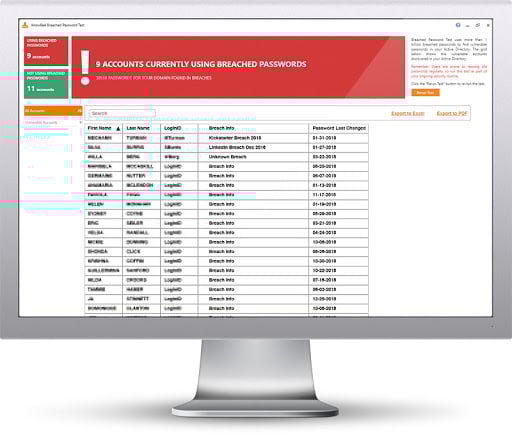
Task: Restore down the application window
Action: [x=478, y=25]
